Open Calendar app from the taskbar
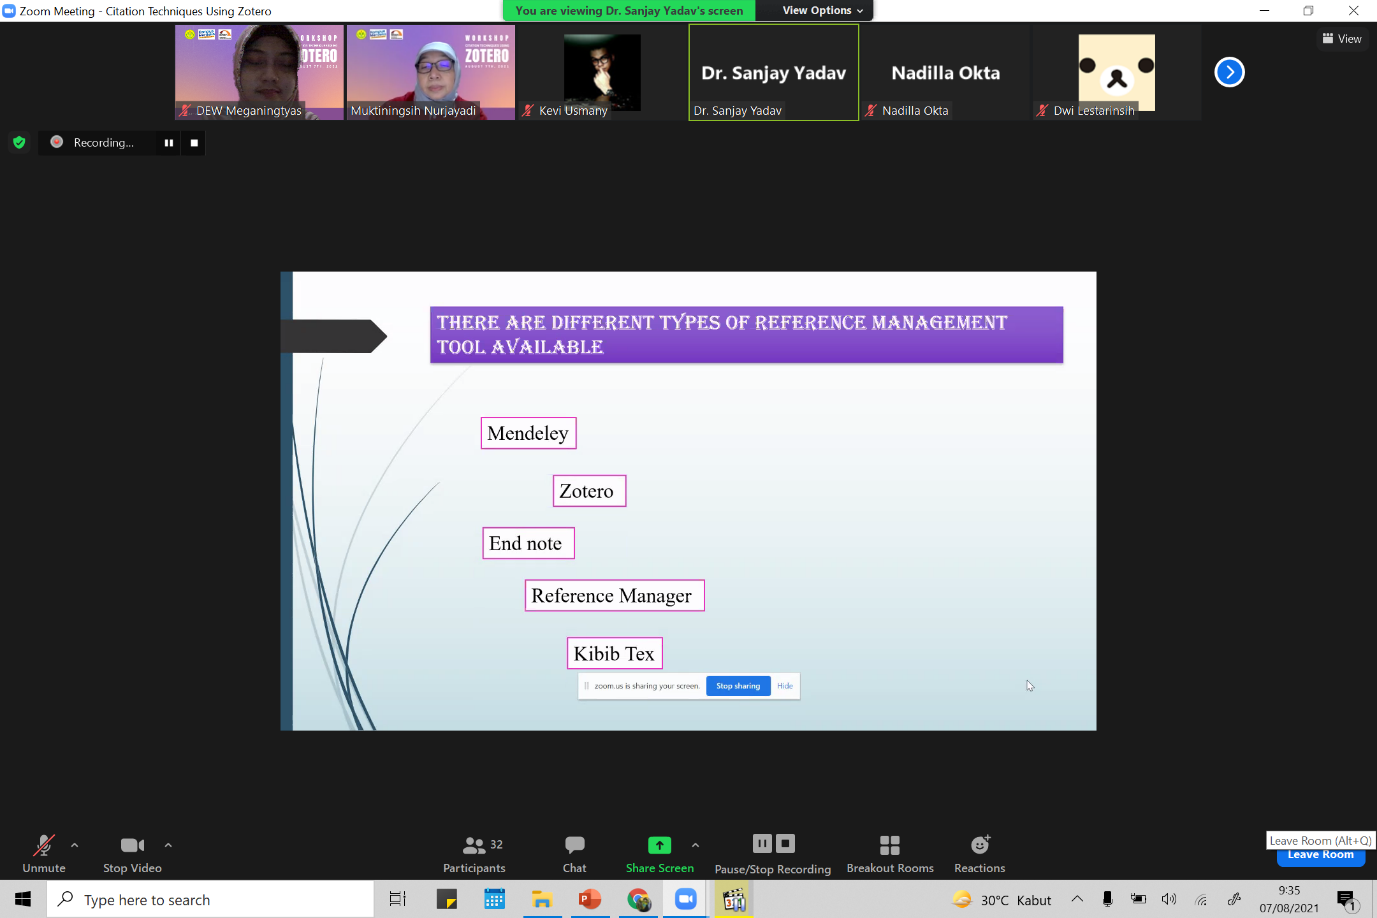Image resolution: width=1377 pixels, height=918 pixels. pyautogui.click(x=494, y=899)
